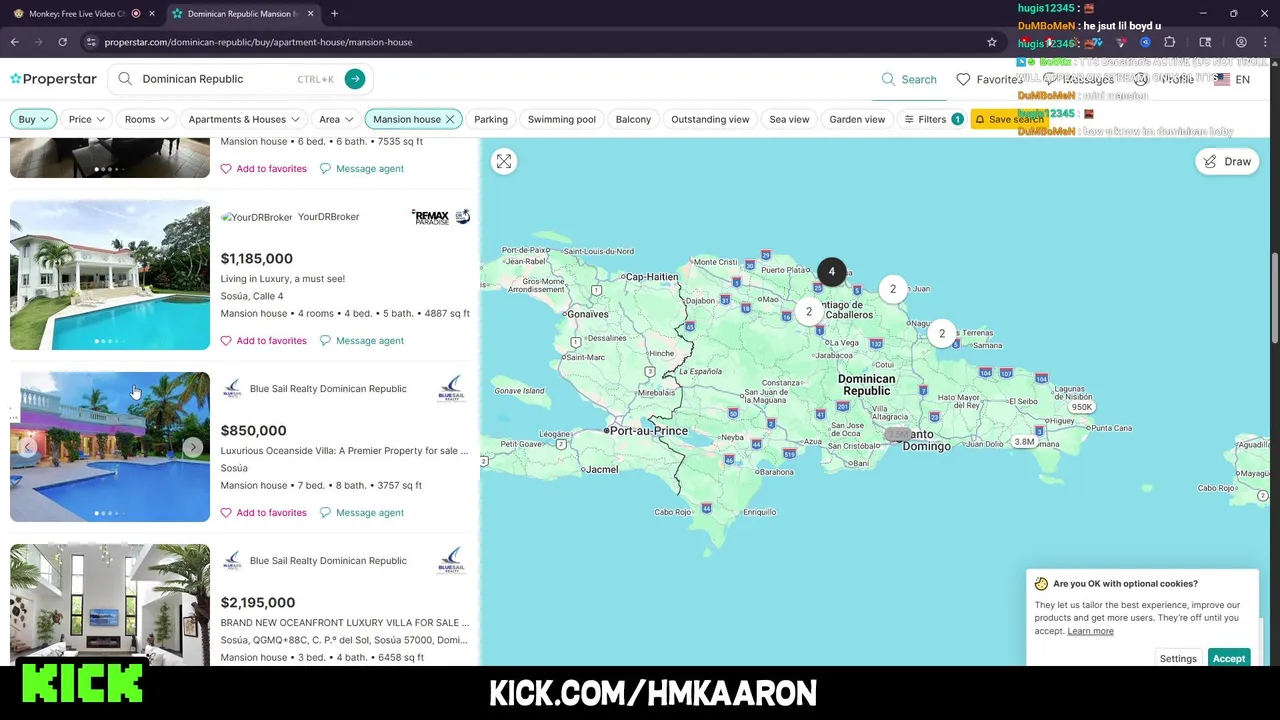Submit search with green arrow button
The width and height of the screenshot is (1280, 720).
[x=355, y=79]
